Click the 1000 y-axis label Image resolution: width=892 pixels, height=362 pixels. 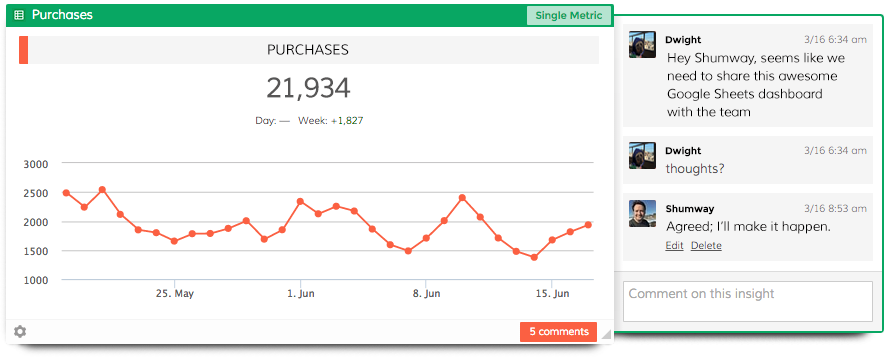(x=35, y=281)
